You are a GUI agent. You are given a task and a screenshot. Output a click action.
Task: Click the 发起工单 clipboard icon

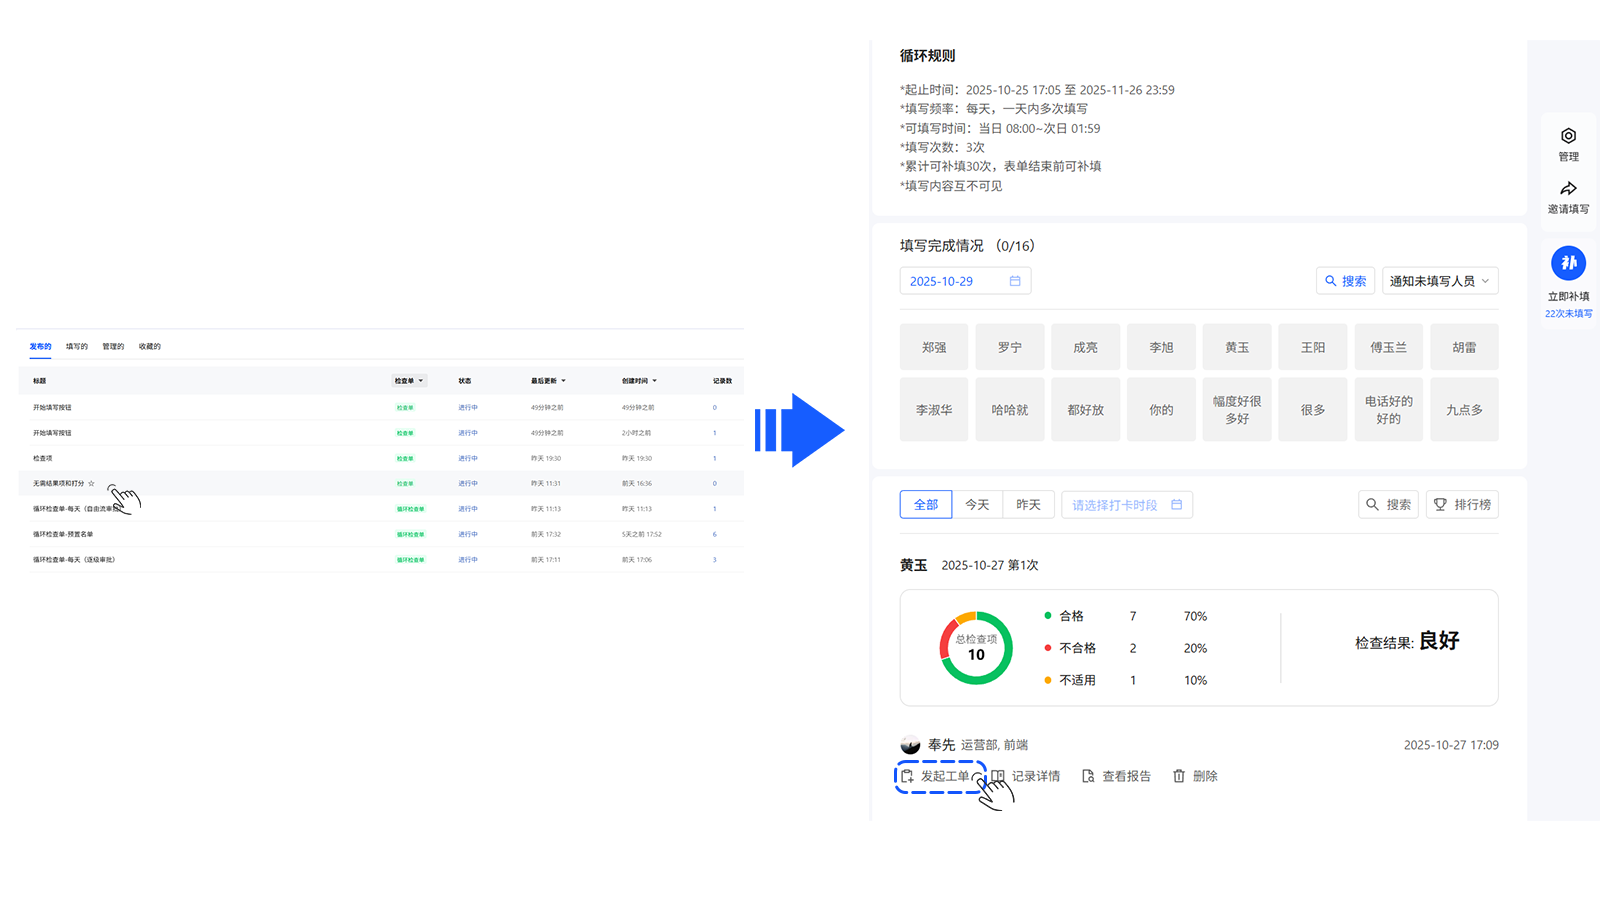coord(908,775)
